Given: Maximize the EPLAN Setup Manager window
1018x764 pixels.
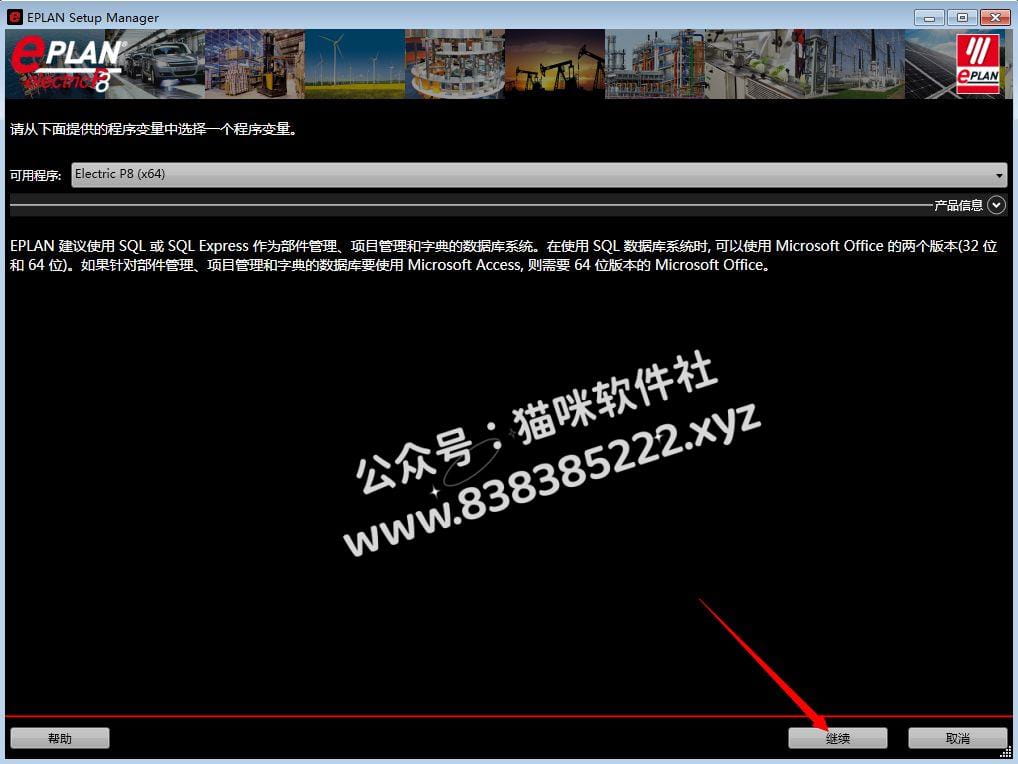Looking at the screenshot, I should pos(962,18).
